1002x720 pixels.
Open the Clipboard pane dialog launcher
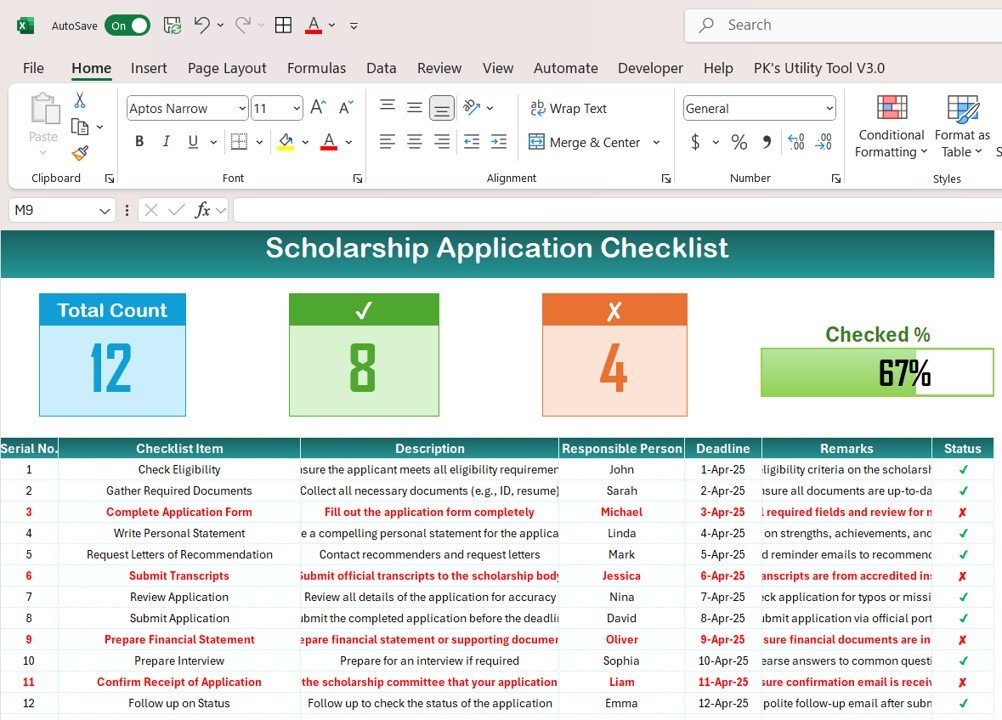click(110, 179)
